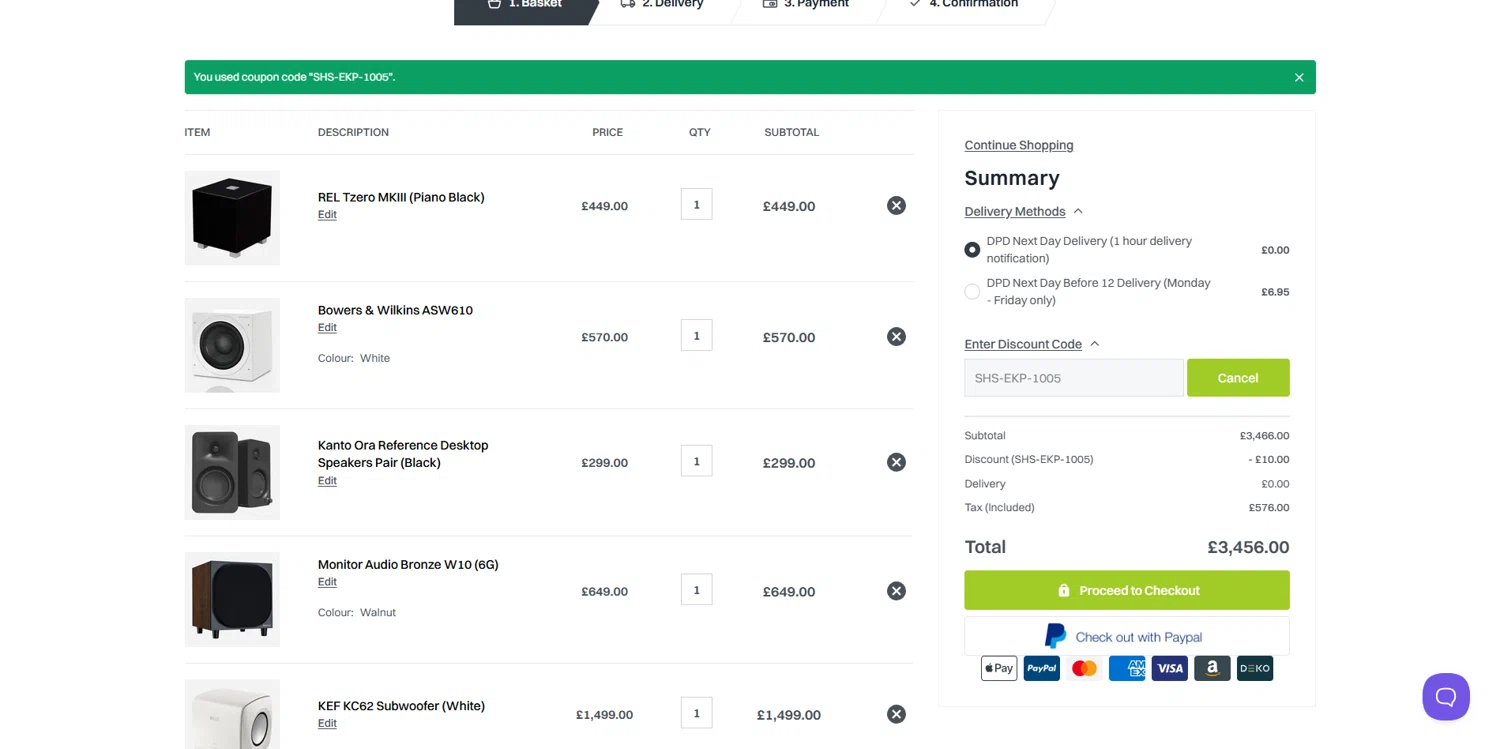Viewport: 1500px width, 749px height.
Task: Click quantity box for REL Tzero MKIII
Action: 697,204
